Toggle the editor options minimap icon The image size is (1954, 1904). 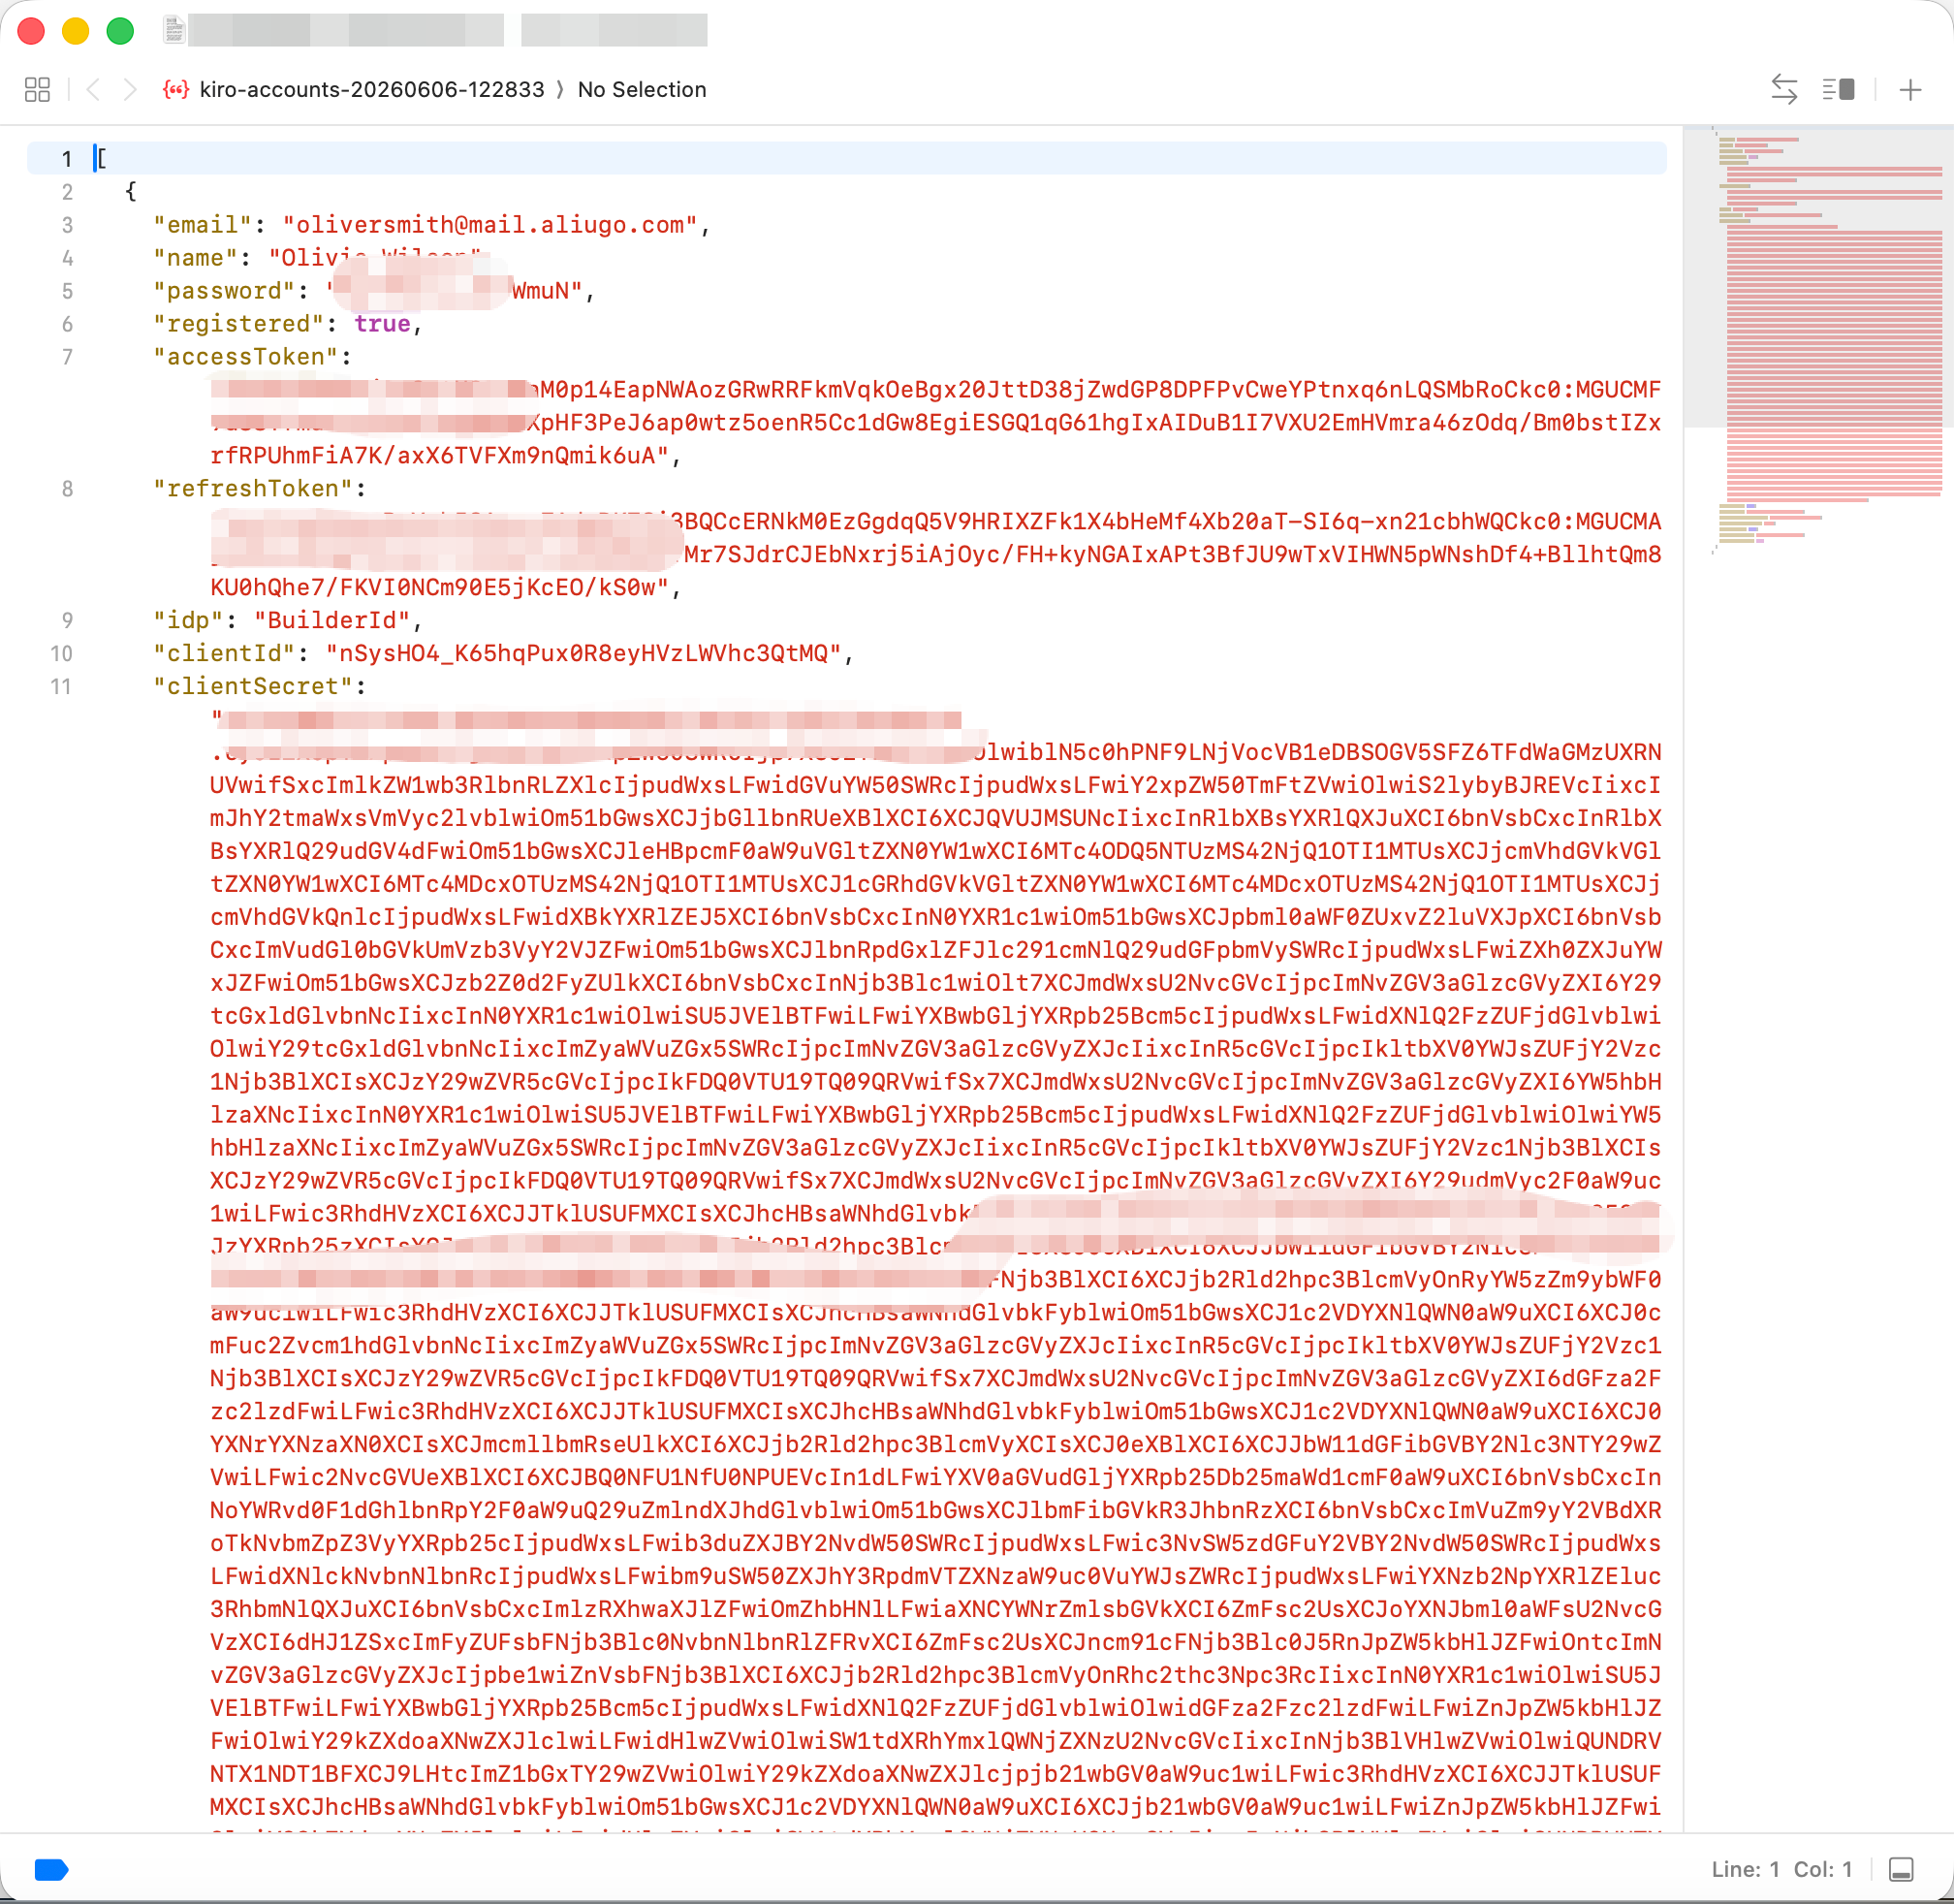(x=1838, y=90)
